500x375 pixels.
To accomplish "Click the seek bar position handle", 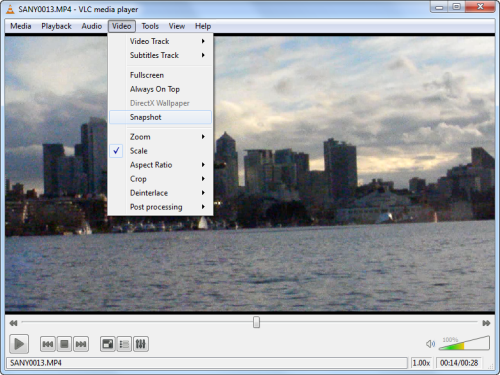I will tap(256, 322).
